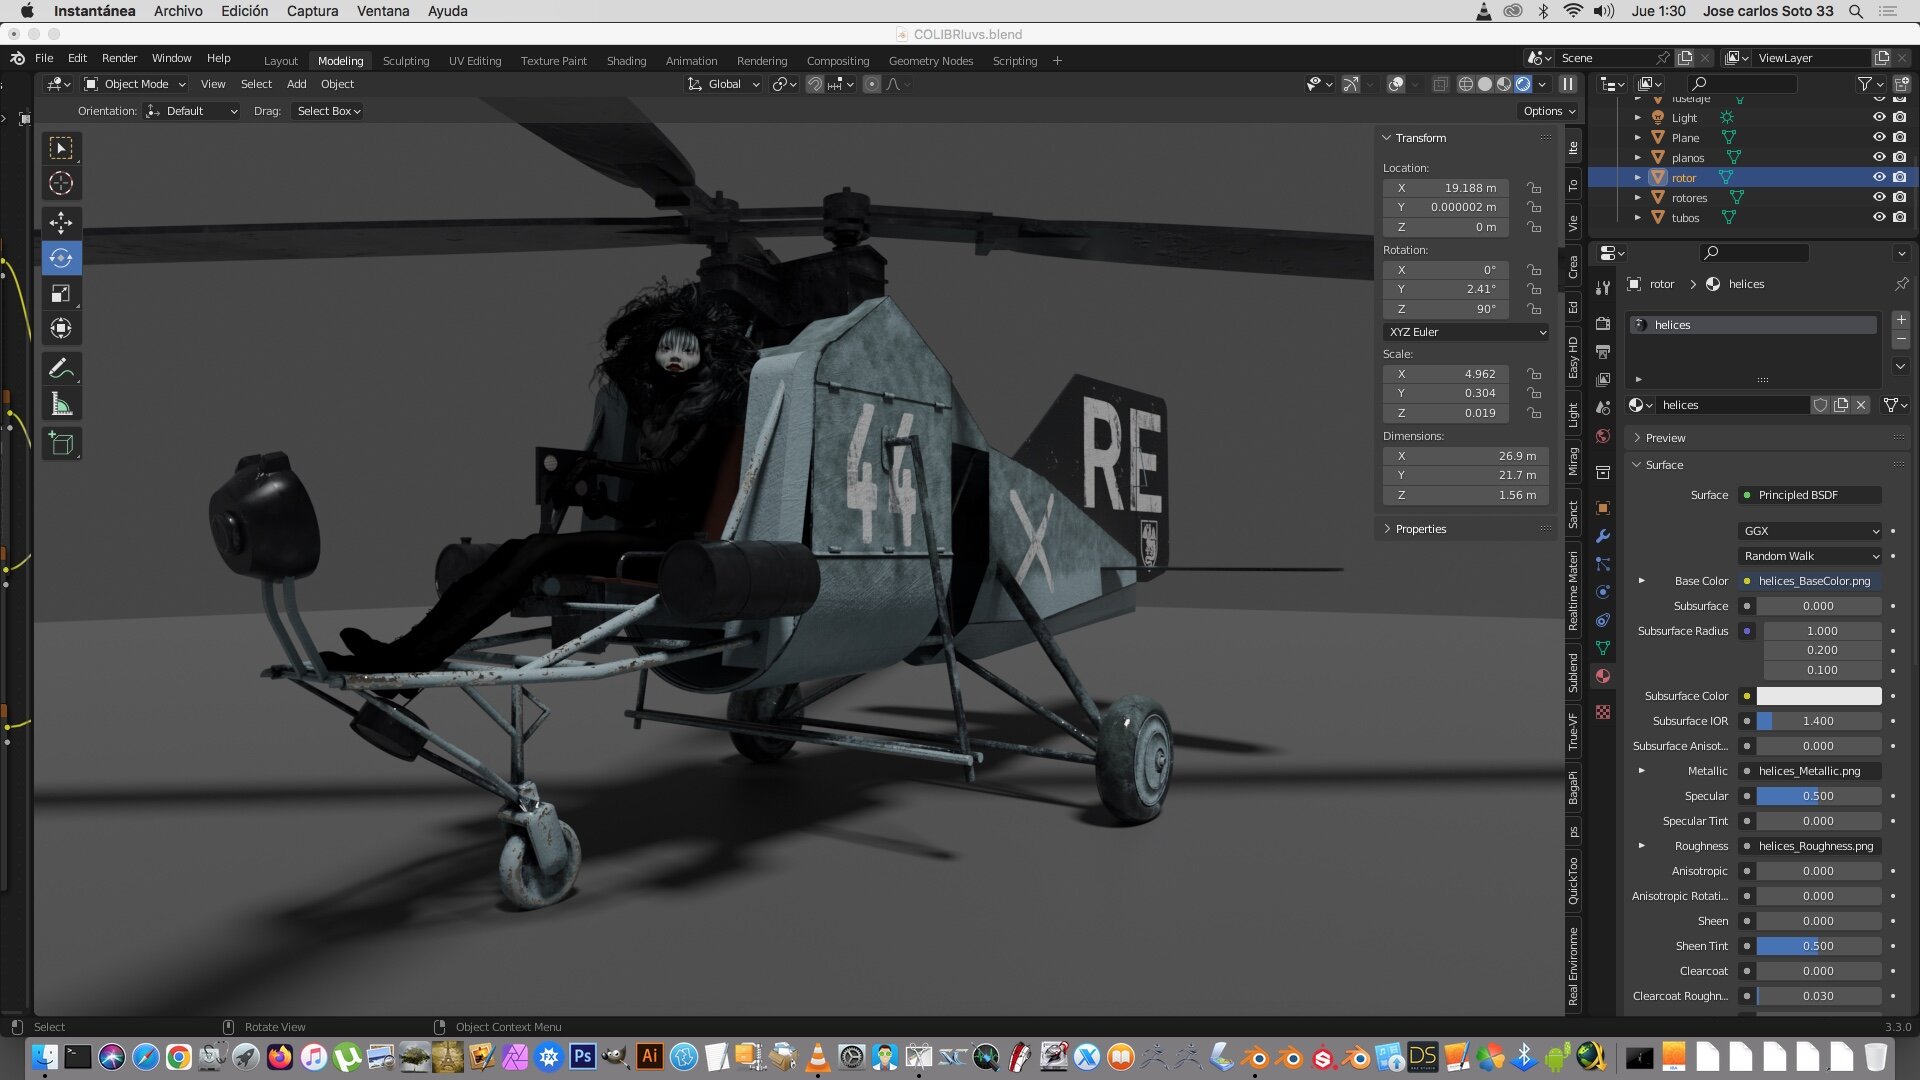Open the Random Walk subsurface dropdown
Screen dimensions: 1920x1080
[x=1810, y=556]
